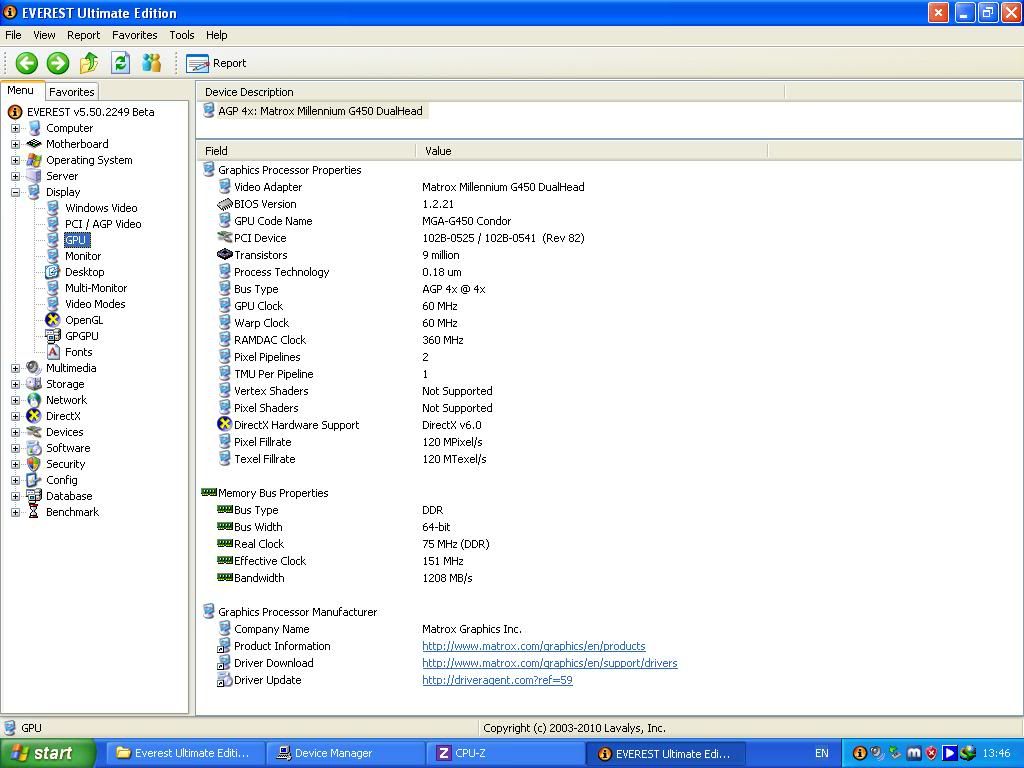This screenshot has width=1024, height=768.
Task: Click the Storage icon in the tree
Action: click(x=34, y=384)
